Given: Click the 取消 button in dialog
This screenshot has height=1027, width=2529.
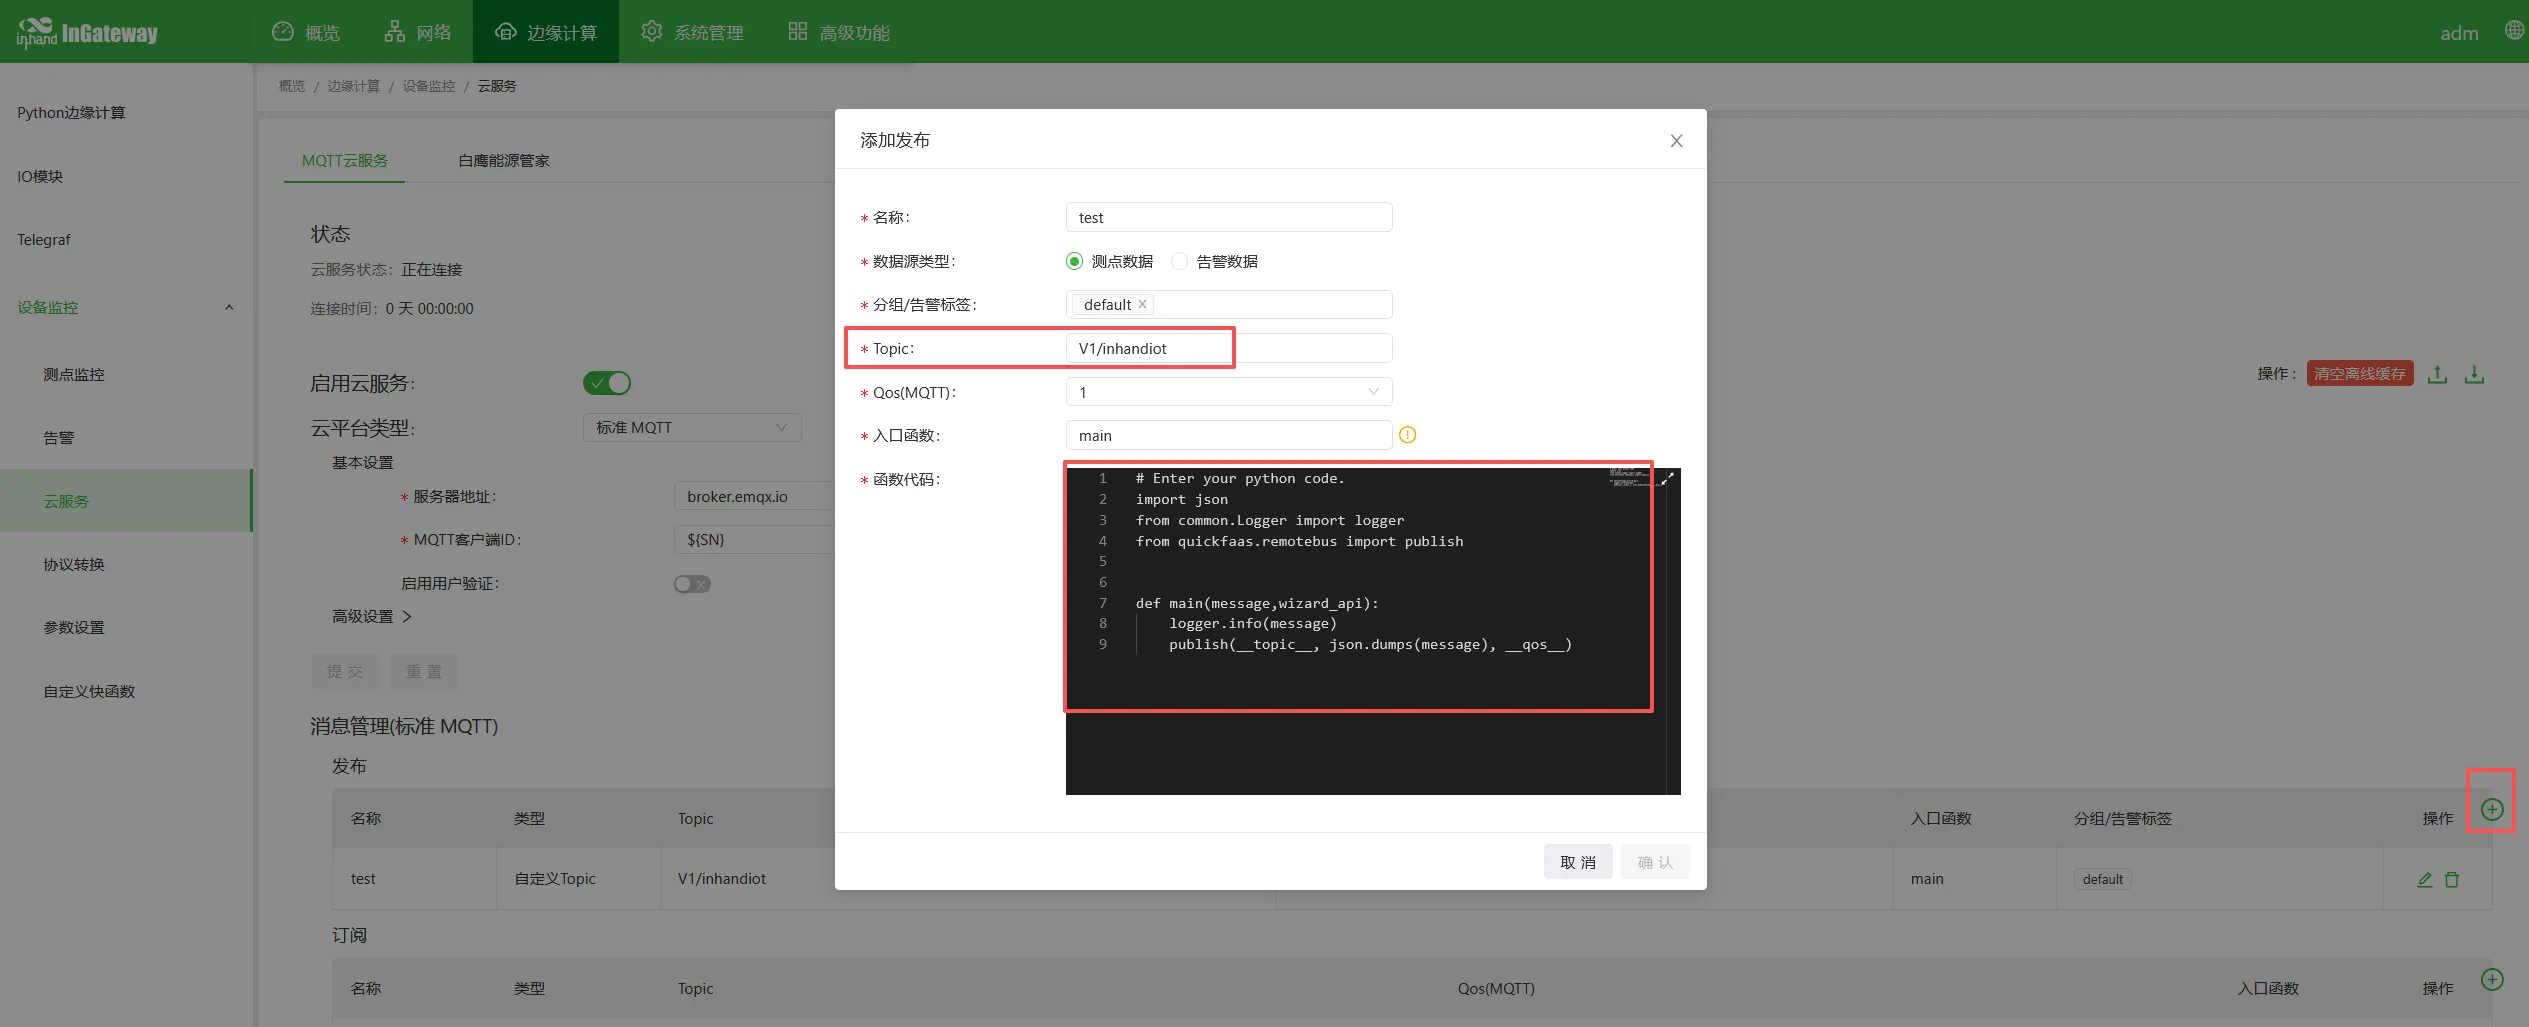Looking at the screenshot, I should [1578, 862].
